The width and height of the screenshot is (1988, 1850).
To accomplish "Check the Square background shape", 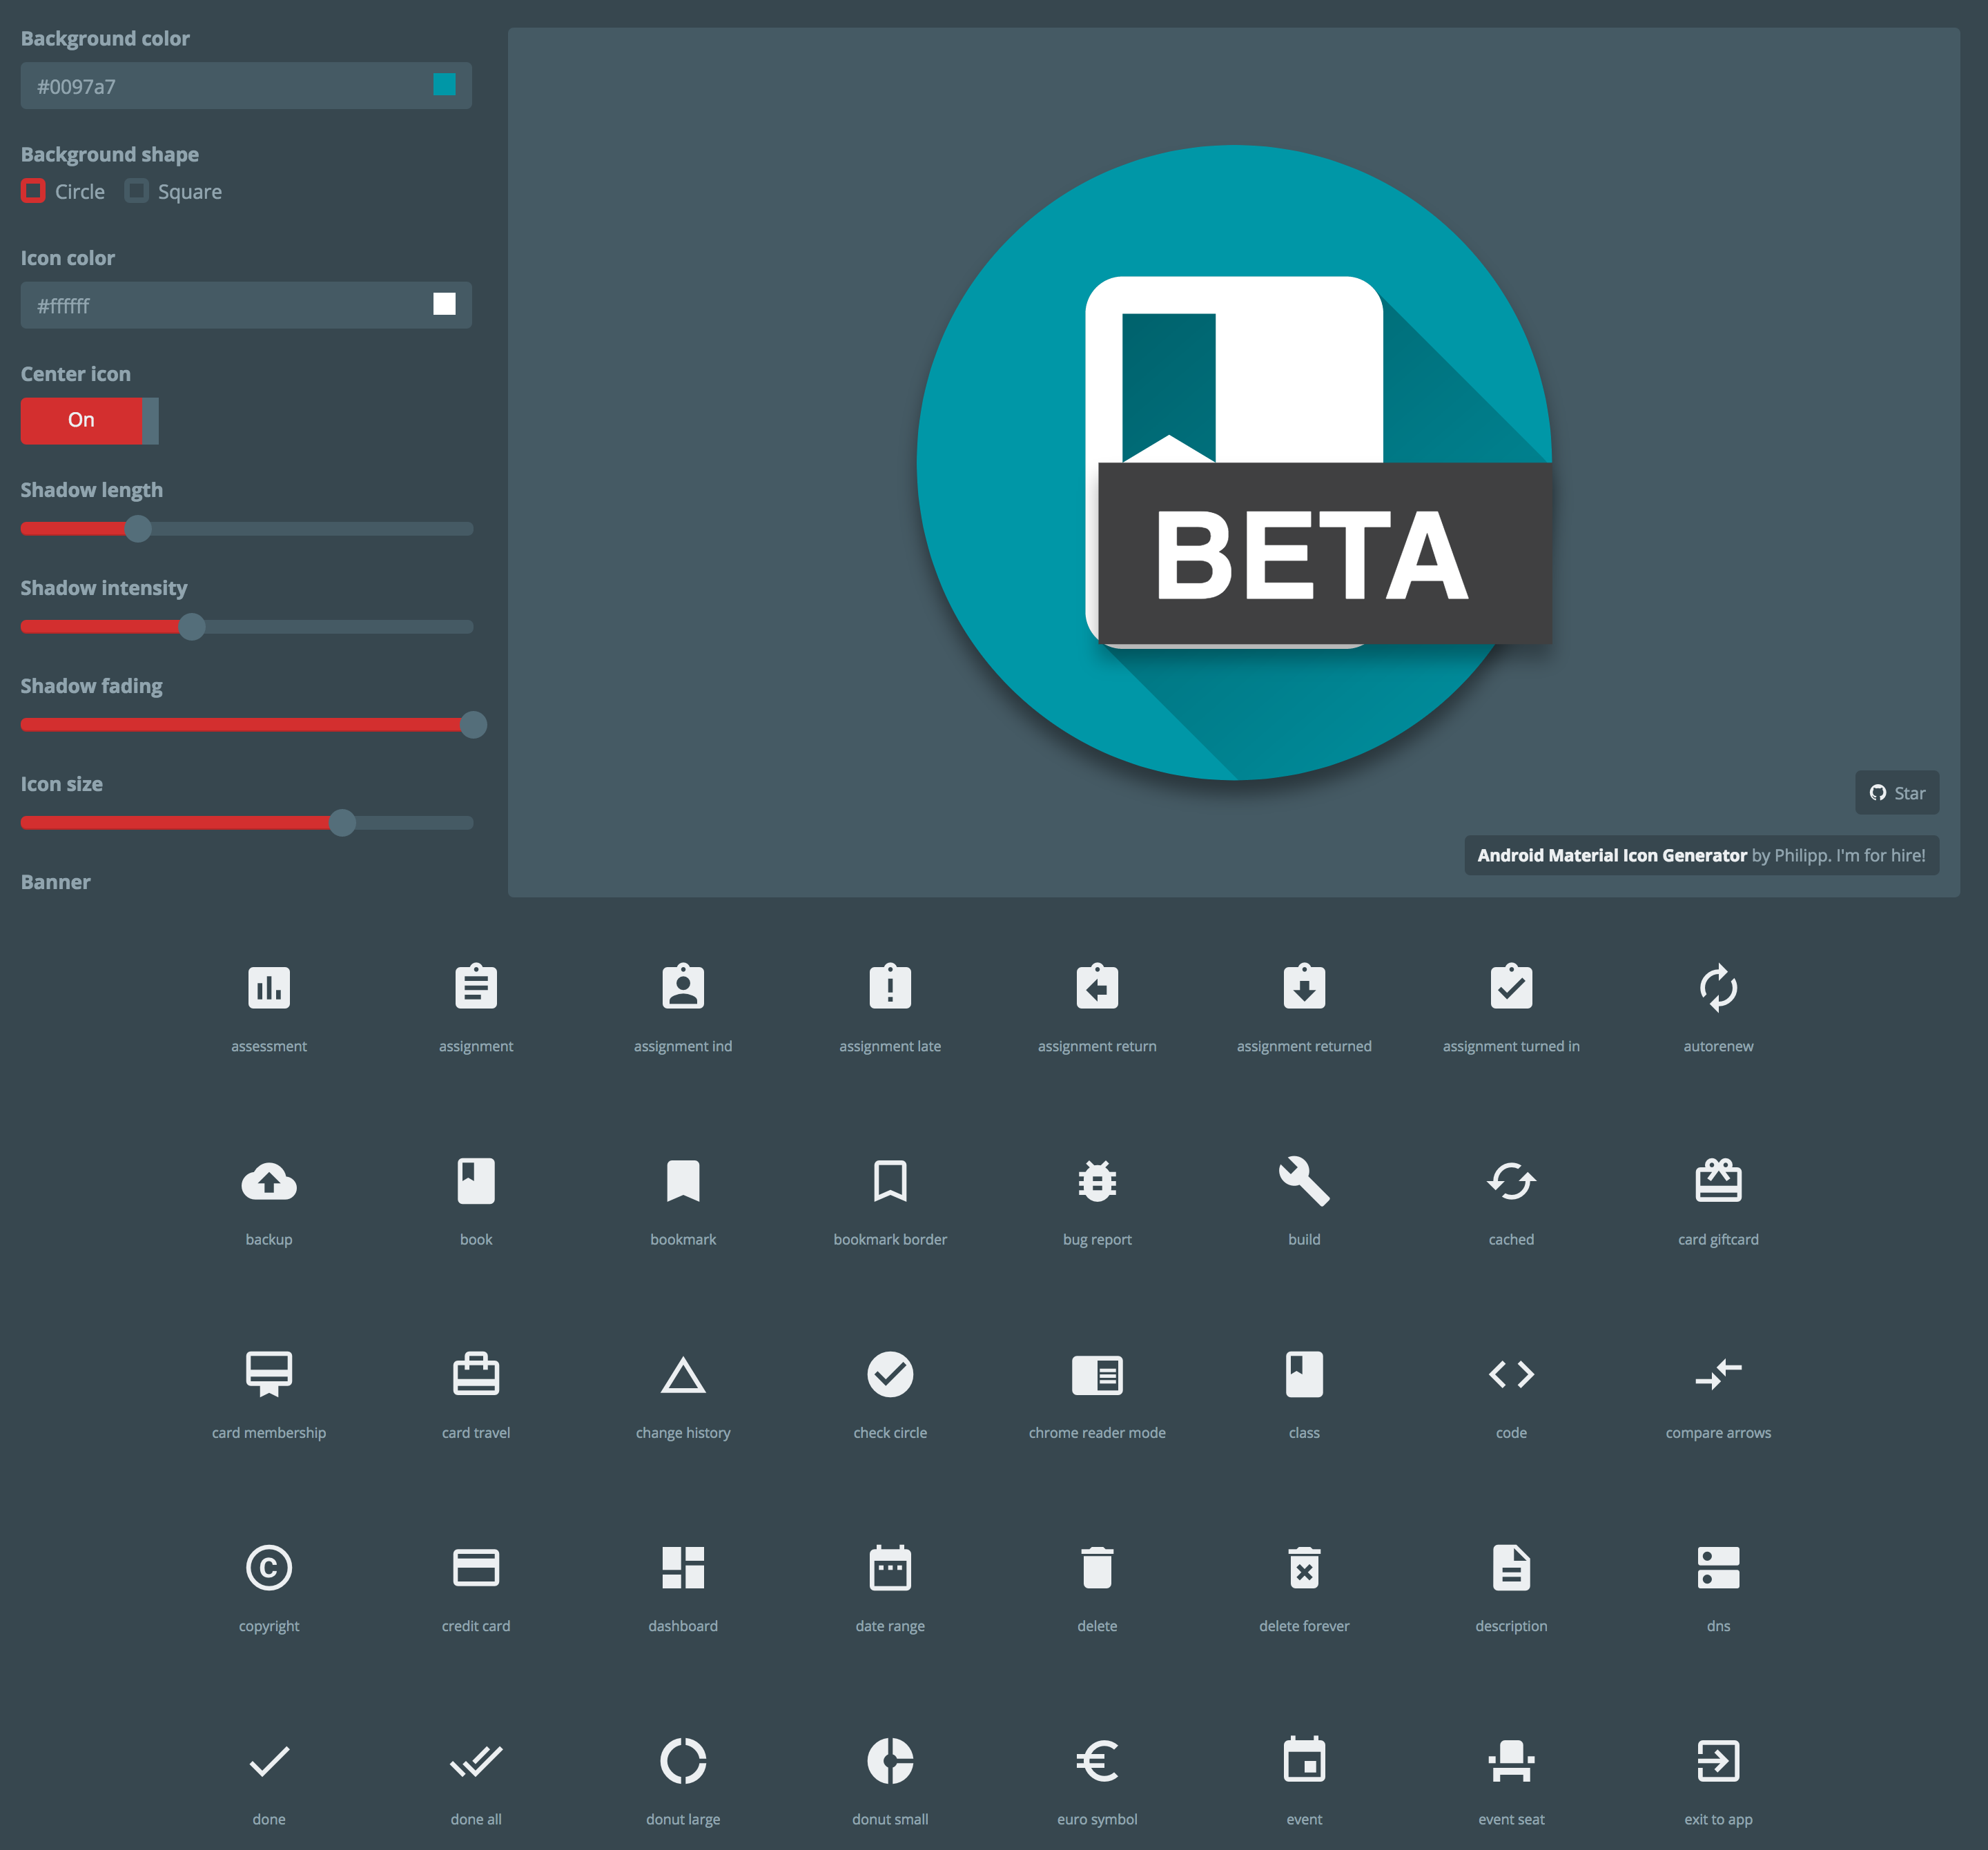I will point(137,191).
